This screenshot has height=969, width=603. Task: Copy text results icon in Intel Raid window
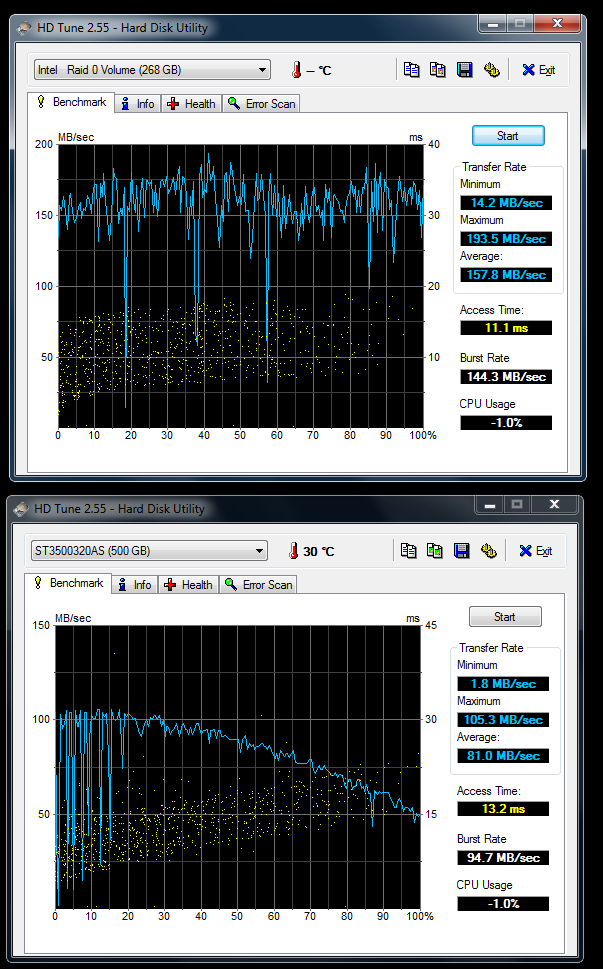(411, 70)
